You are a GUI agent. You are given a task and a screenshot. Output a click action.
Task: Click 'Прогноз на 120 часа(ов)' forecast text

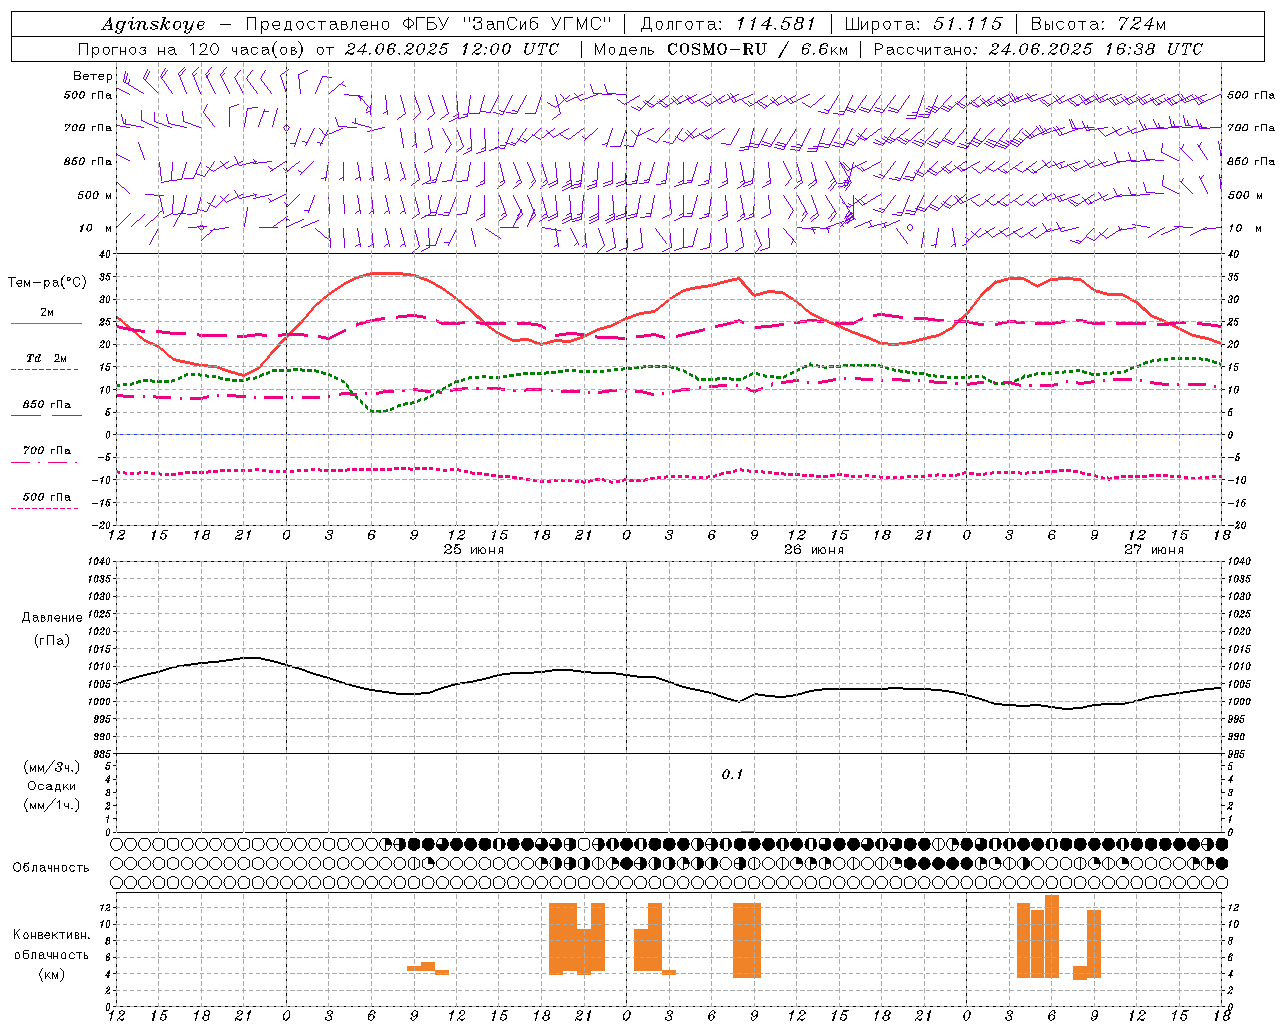tap(192, 49)
